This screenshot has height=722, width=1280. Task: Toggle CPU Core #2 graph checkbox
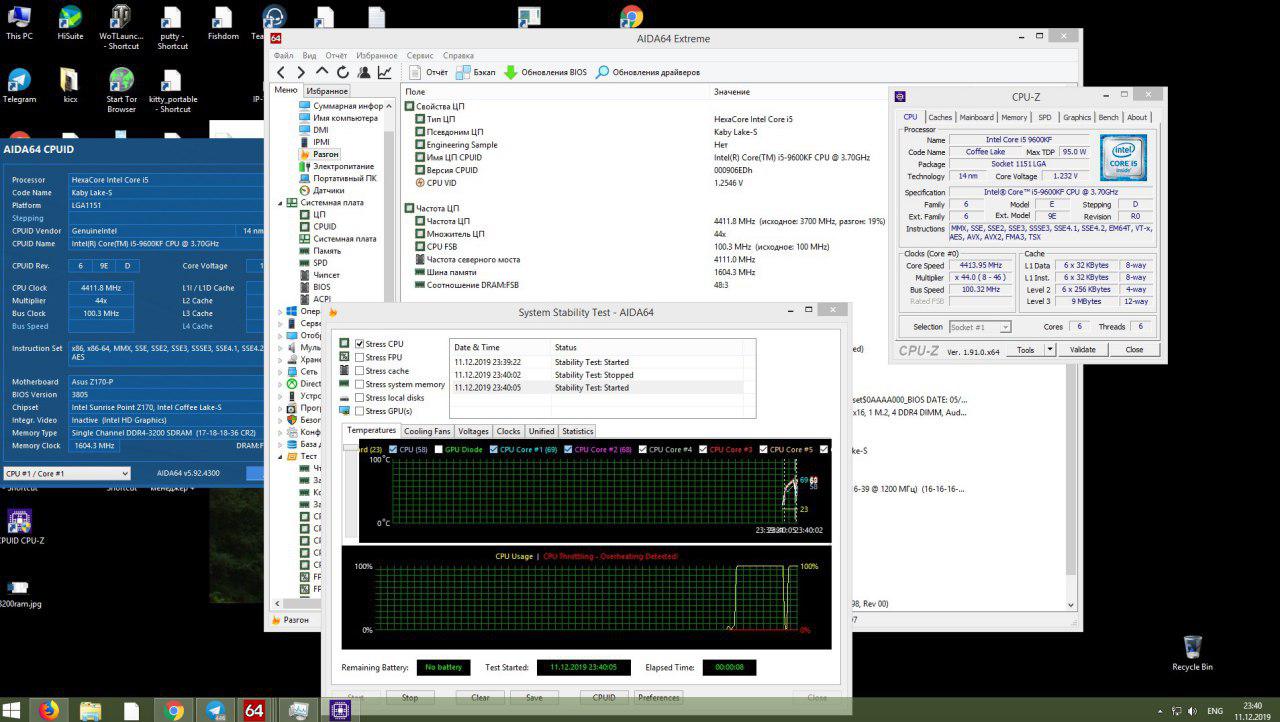[x=567, y=449]
